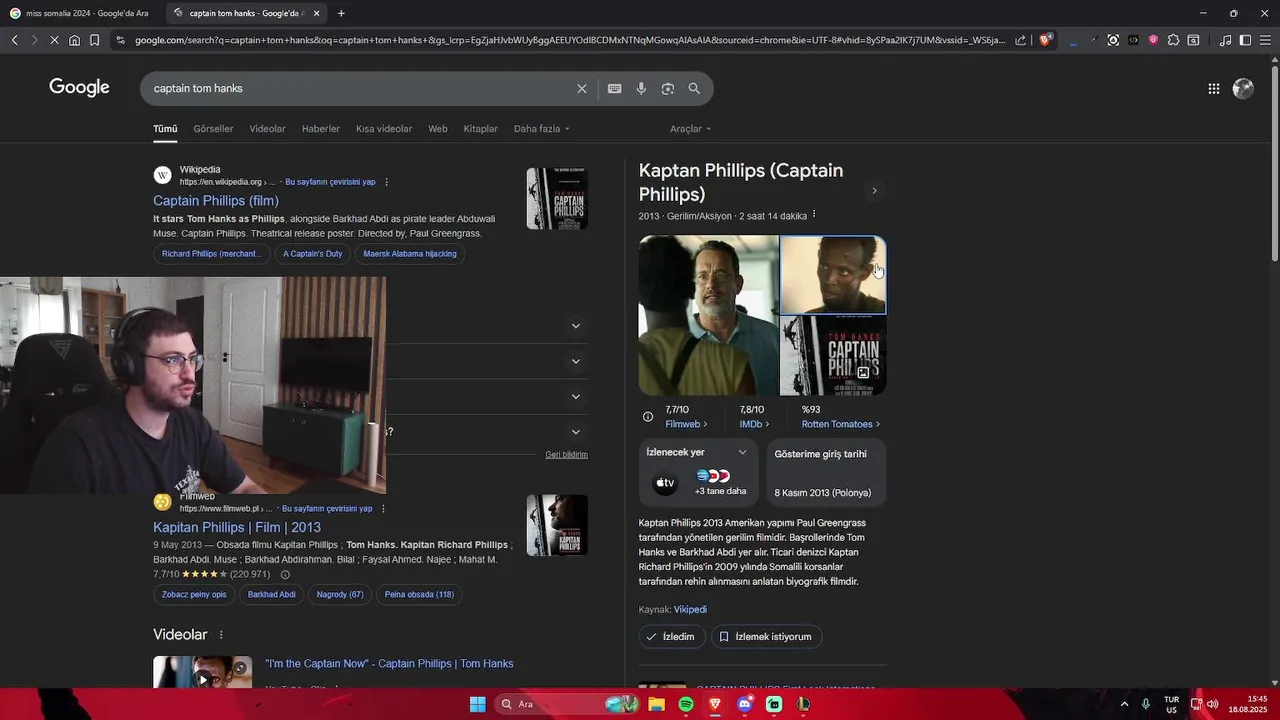Image resolution: width=1280 pixels, height=720 pixels.
Task: Expand the İzlenecek yer dropdown
Action: tap(742, 452)
